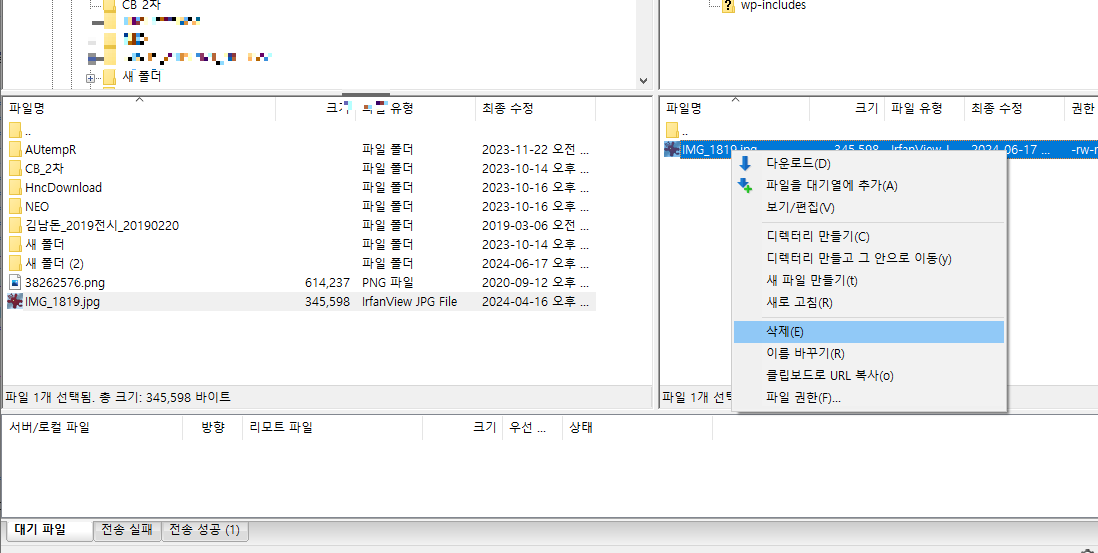Click local status text 파일 1개 선택됨

(x=51, y=397)
